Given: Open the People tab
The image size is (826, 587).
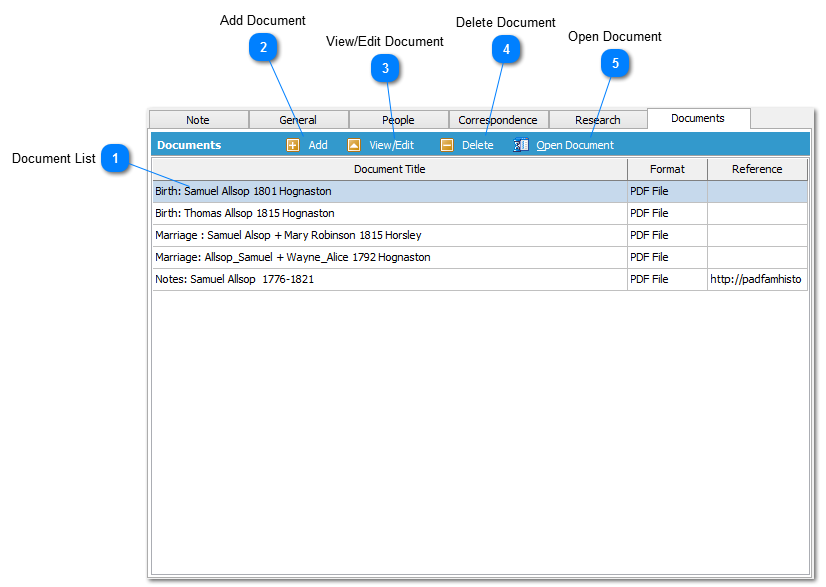Looking at the screenshot, I should point(397,119).
